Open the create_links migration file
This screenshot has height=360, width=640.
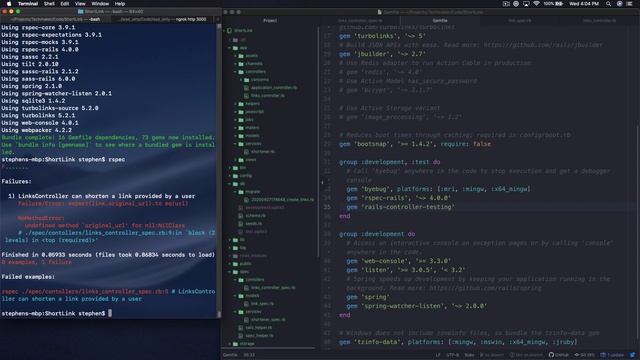282,200
